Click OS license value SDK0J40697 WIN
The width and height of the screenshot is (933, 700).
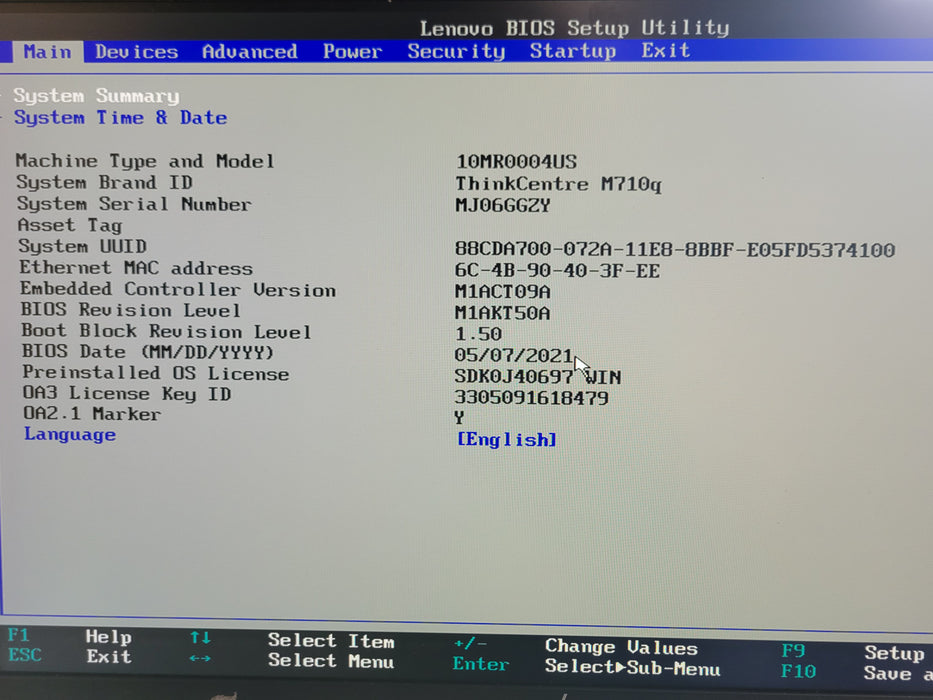coord(537,376)
